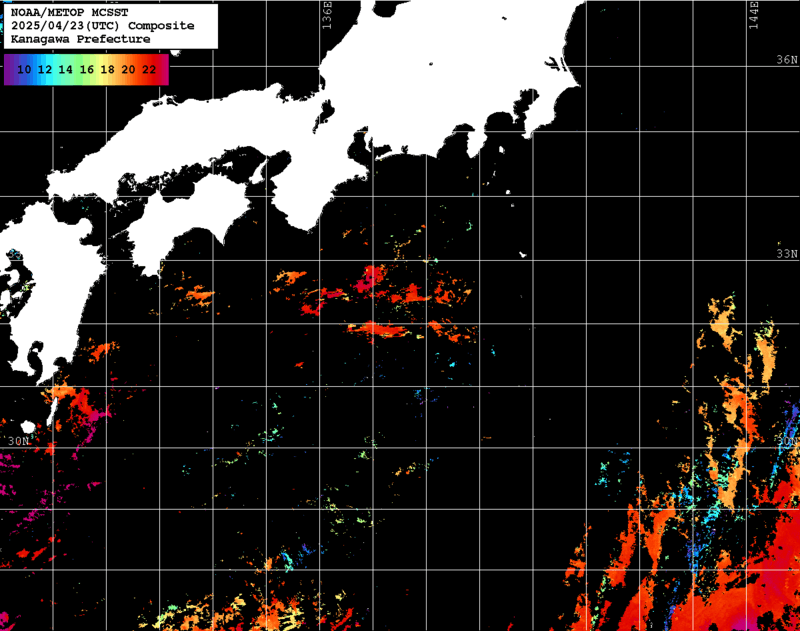Viewport: 800px width, 631px height.
Task: Click the 30N label on right edge
Action: point(787,441)
